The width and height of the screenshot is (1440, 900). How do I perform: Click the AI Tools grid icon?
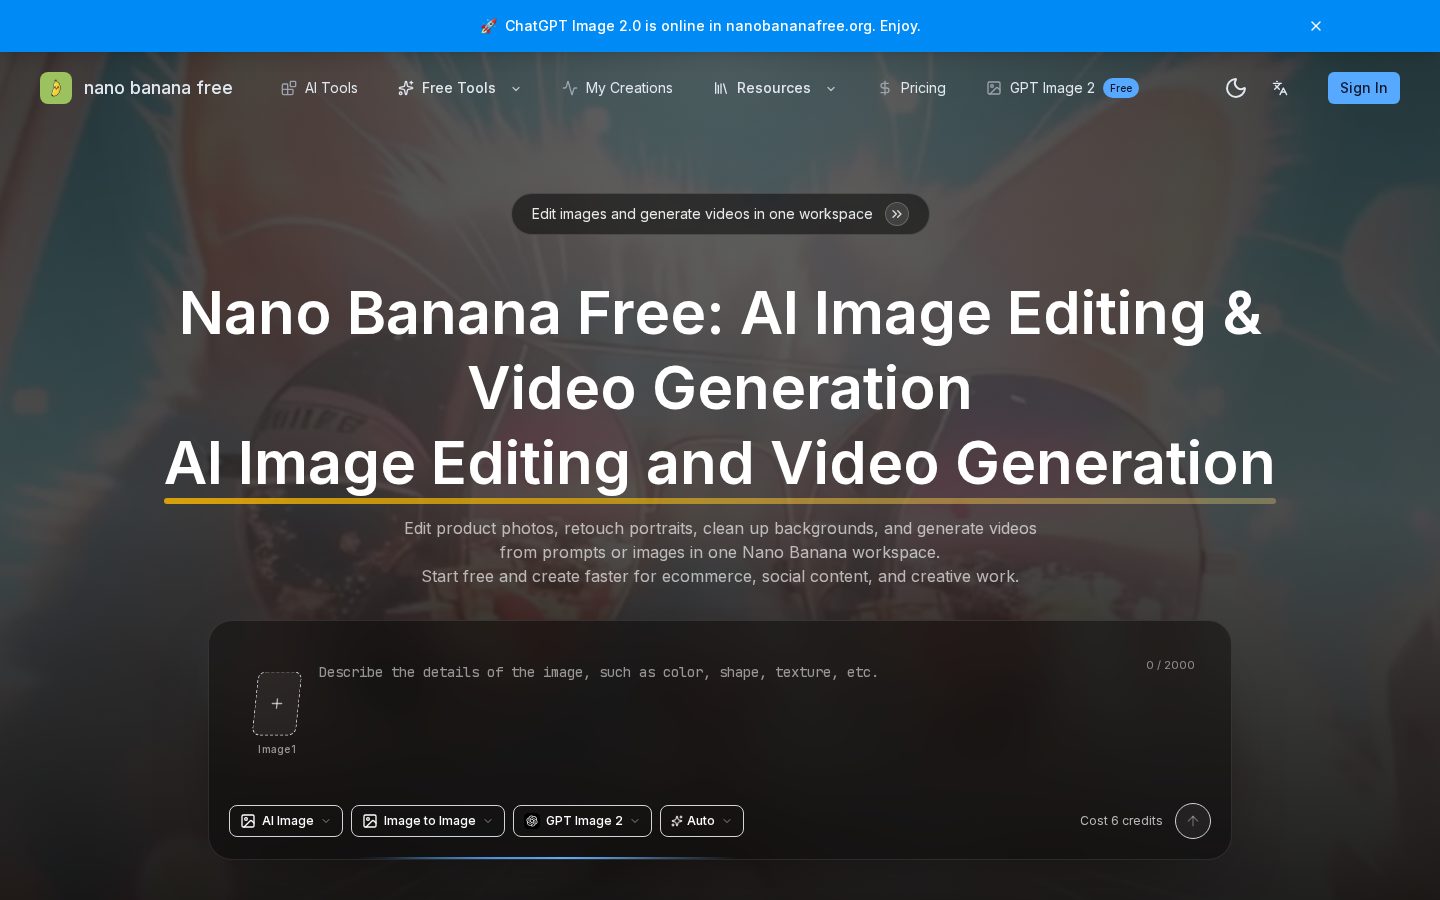[288, 88]
